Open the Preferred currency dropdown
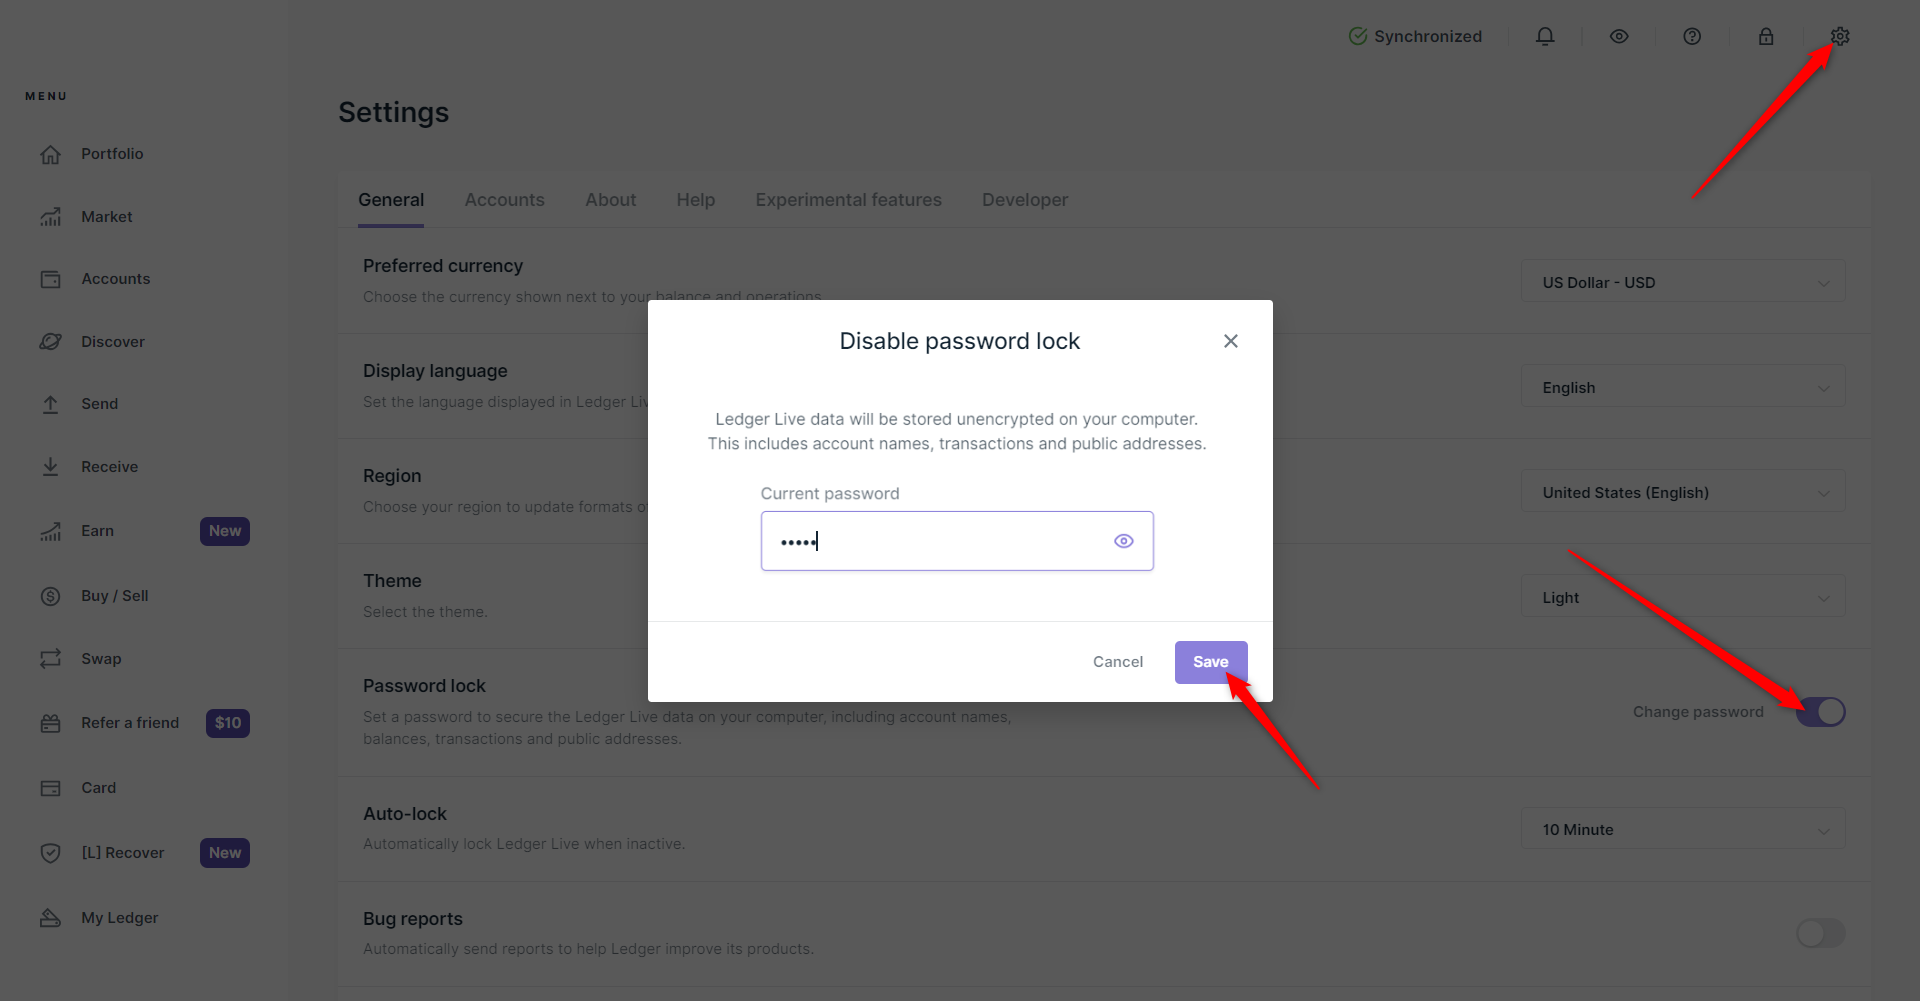 (1683, 282)
